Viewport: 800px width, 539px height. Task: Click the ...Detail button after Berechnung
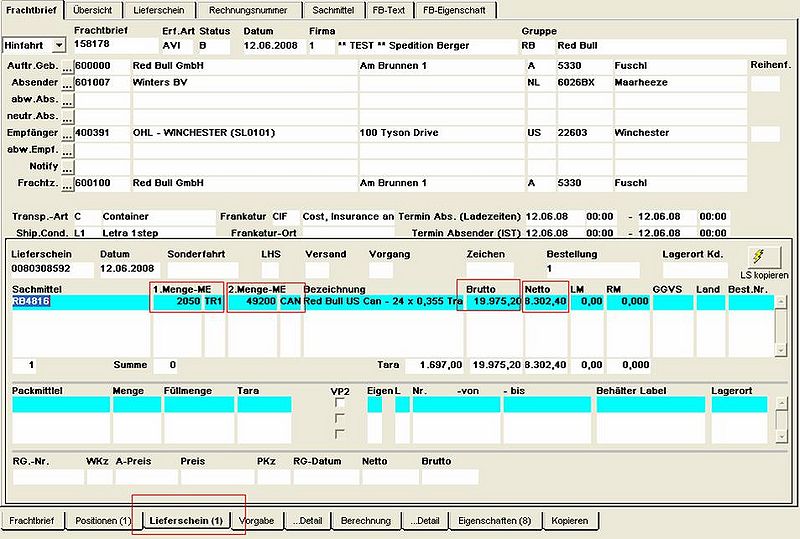tap(425, 521)
